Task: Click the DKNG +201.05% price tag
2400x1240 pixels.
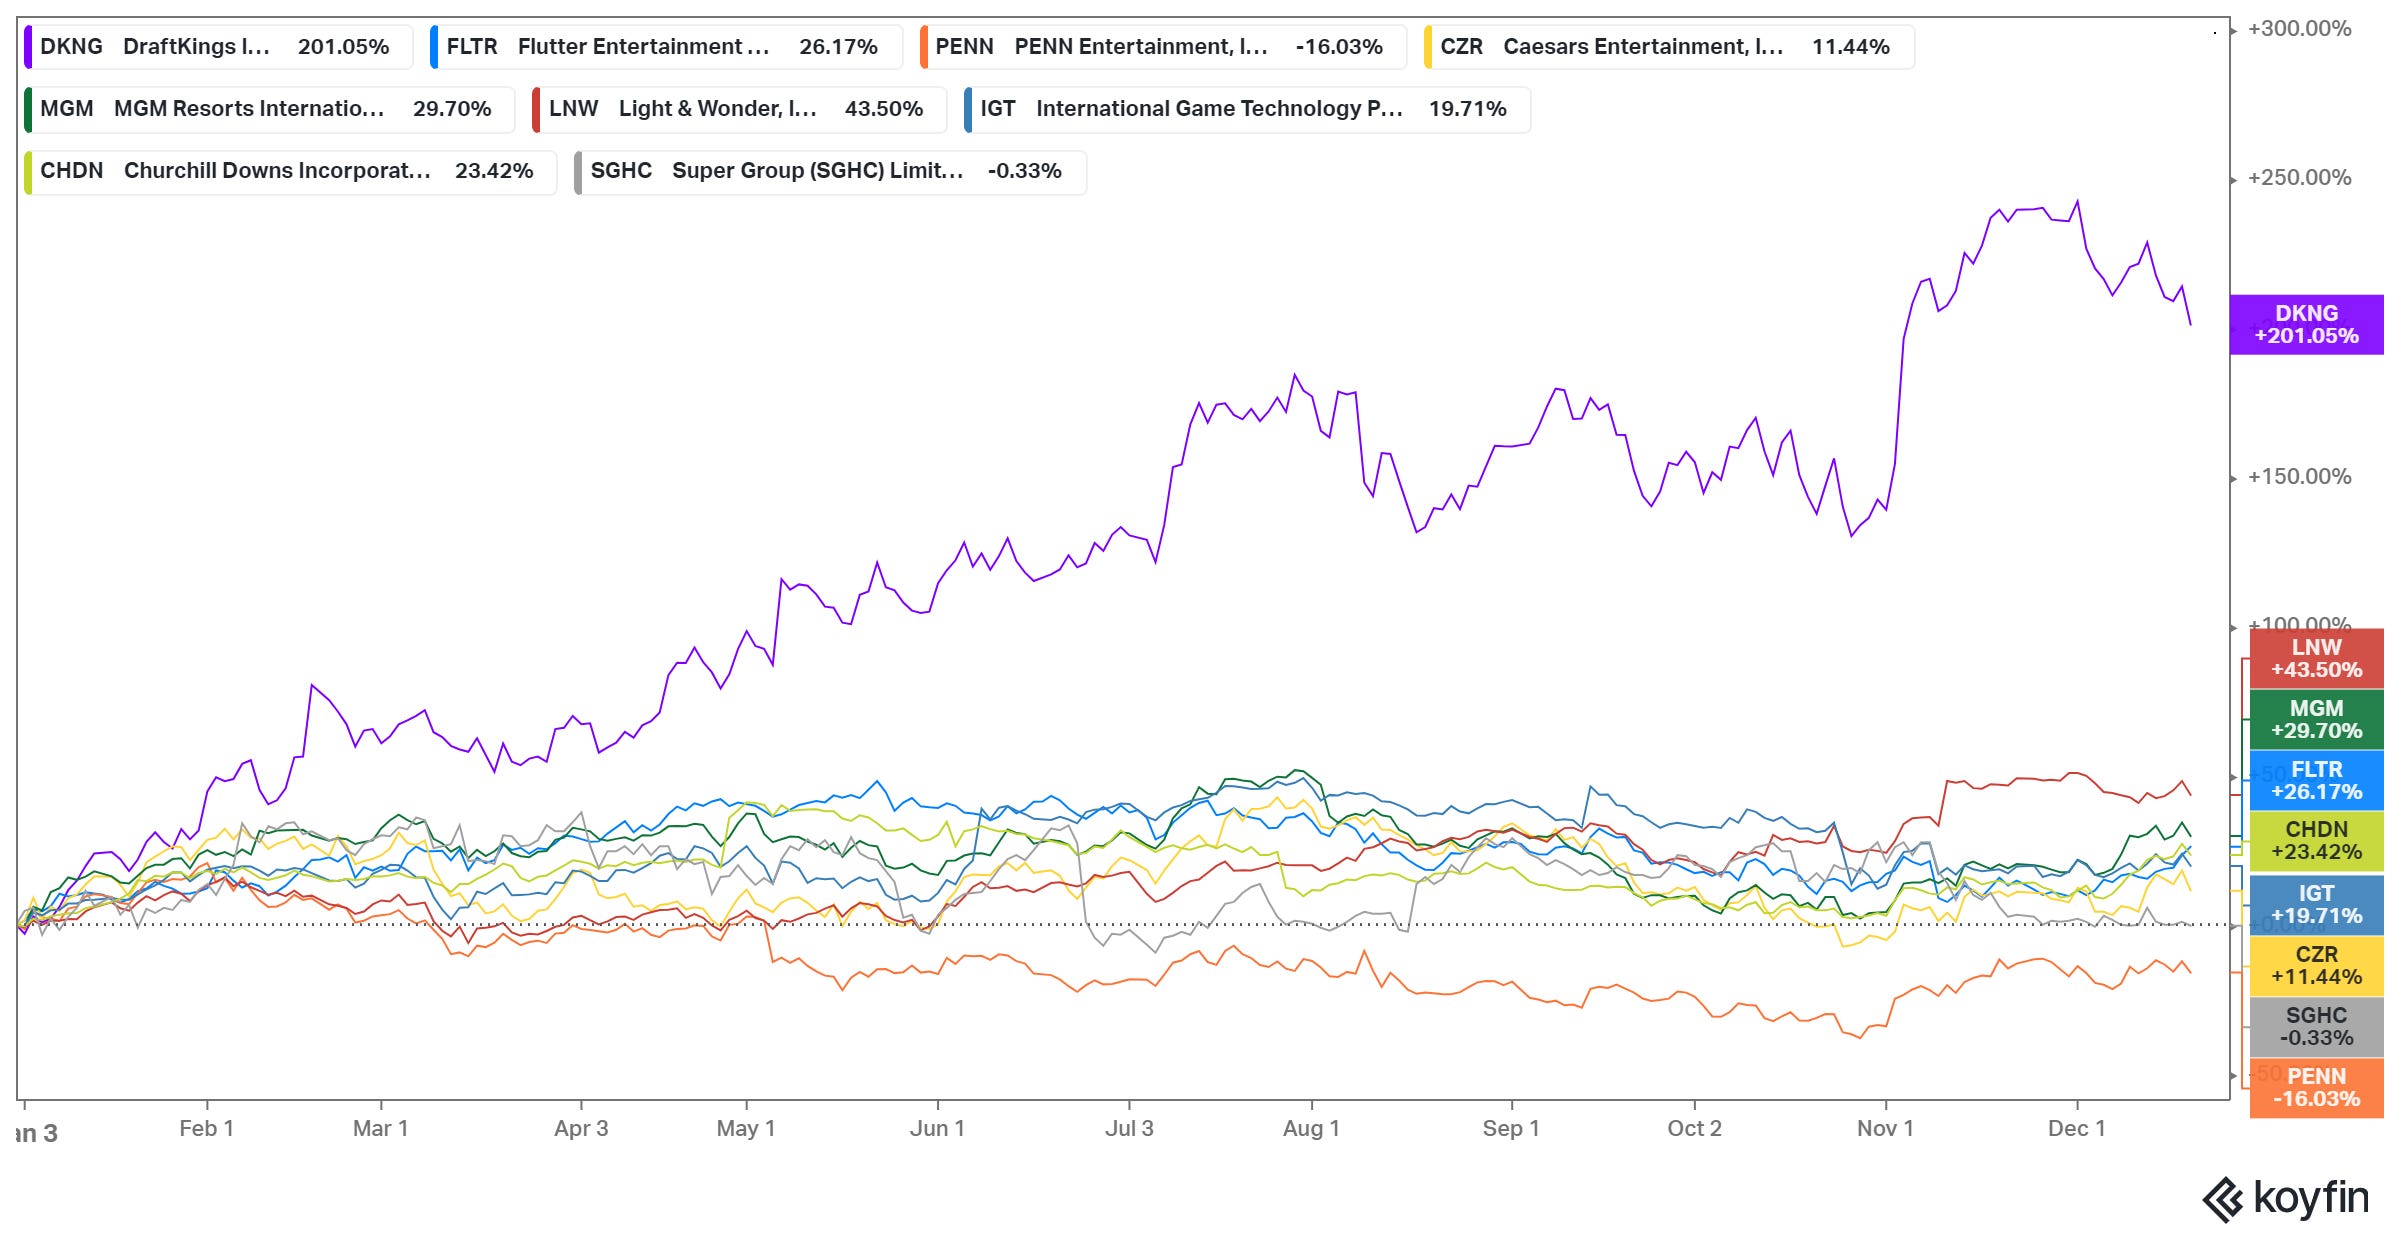Action: [2306, 325]
